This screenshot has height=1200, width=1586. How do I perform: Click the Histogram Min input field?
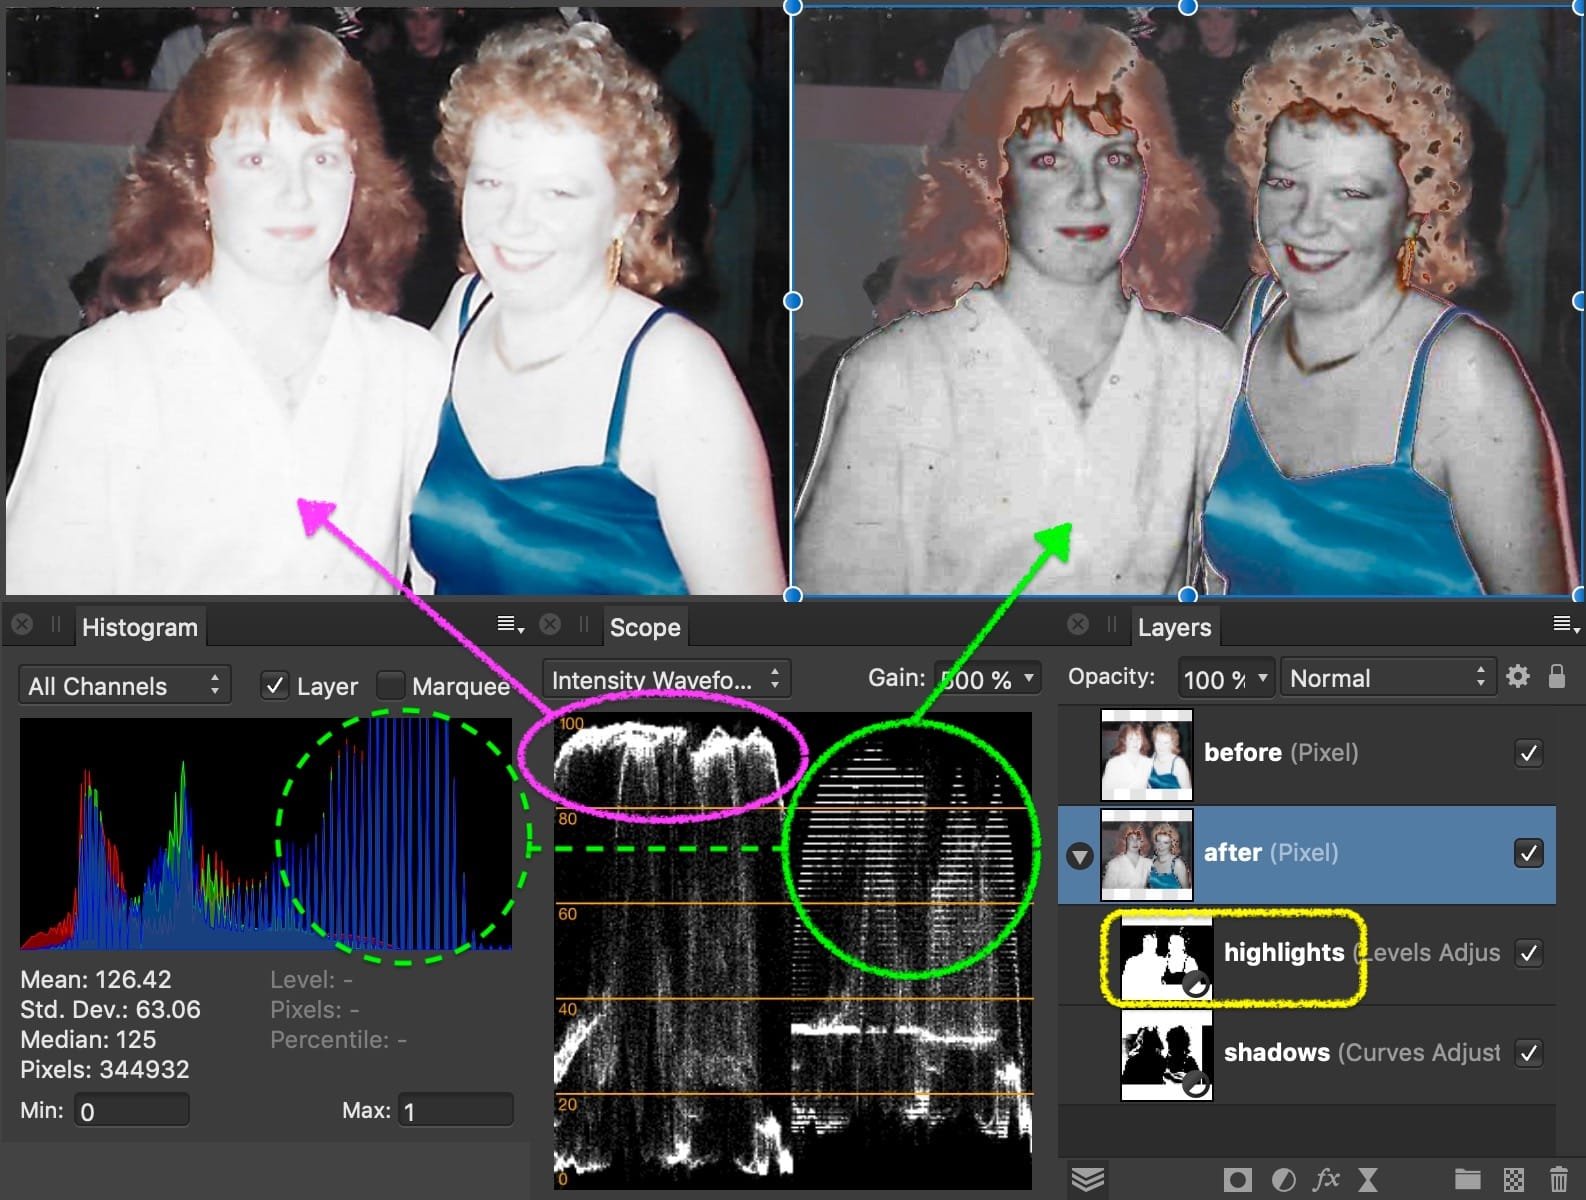pyautogui.click(x=131, y=1111)
